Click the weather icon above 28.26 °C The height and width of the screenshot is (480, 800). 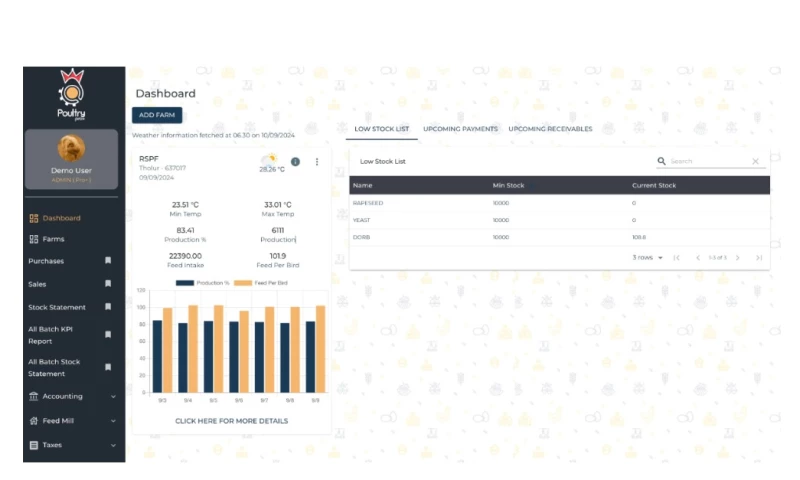268,158
